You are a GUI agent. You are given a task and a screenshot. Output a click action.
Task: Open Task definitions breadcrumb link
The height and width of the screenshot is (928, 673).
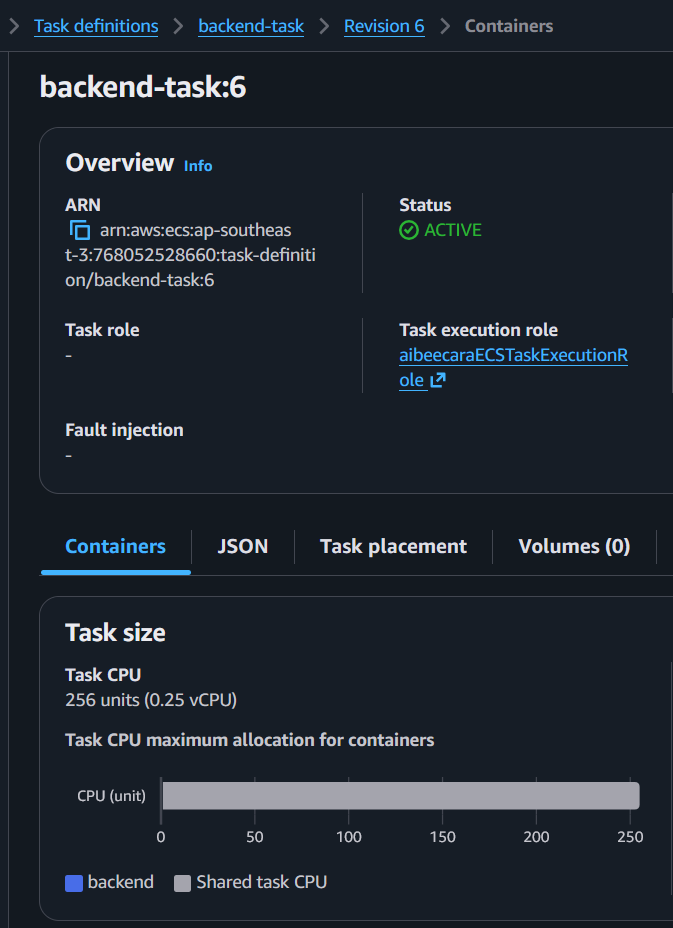coord(96,26)
